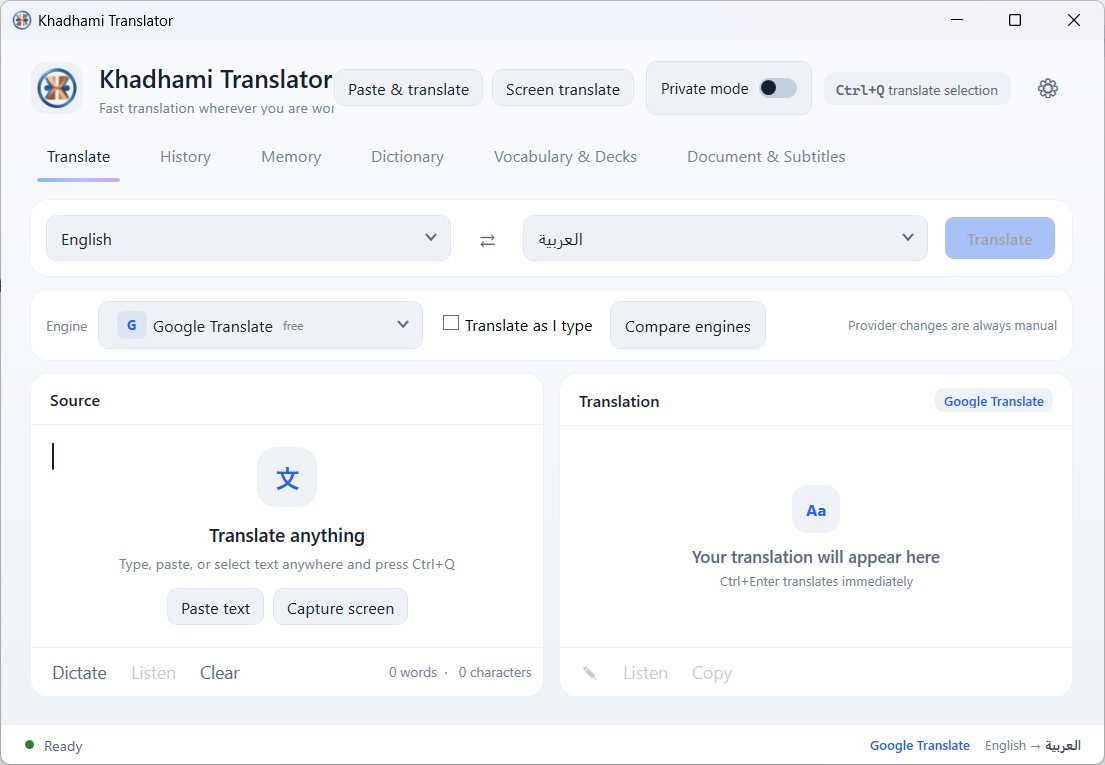Click the 'Translate anything' heading

287,535
